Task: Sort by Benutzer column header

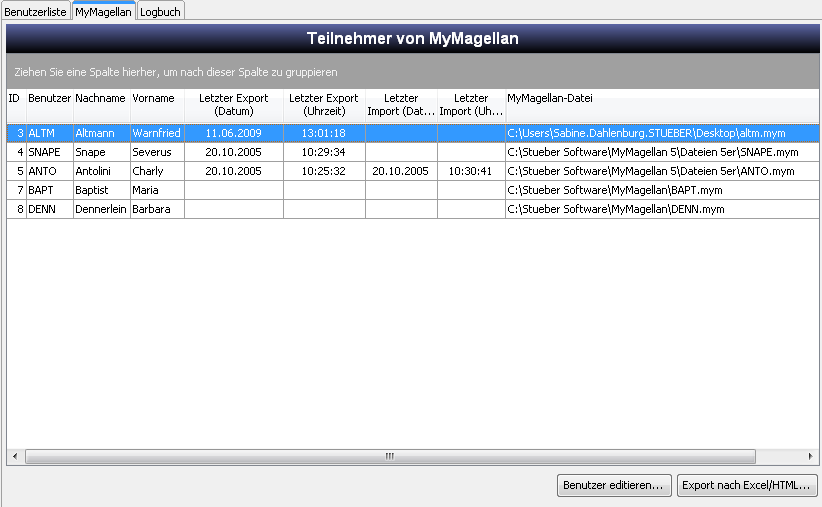Action: (50, 105)
